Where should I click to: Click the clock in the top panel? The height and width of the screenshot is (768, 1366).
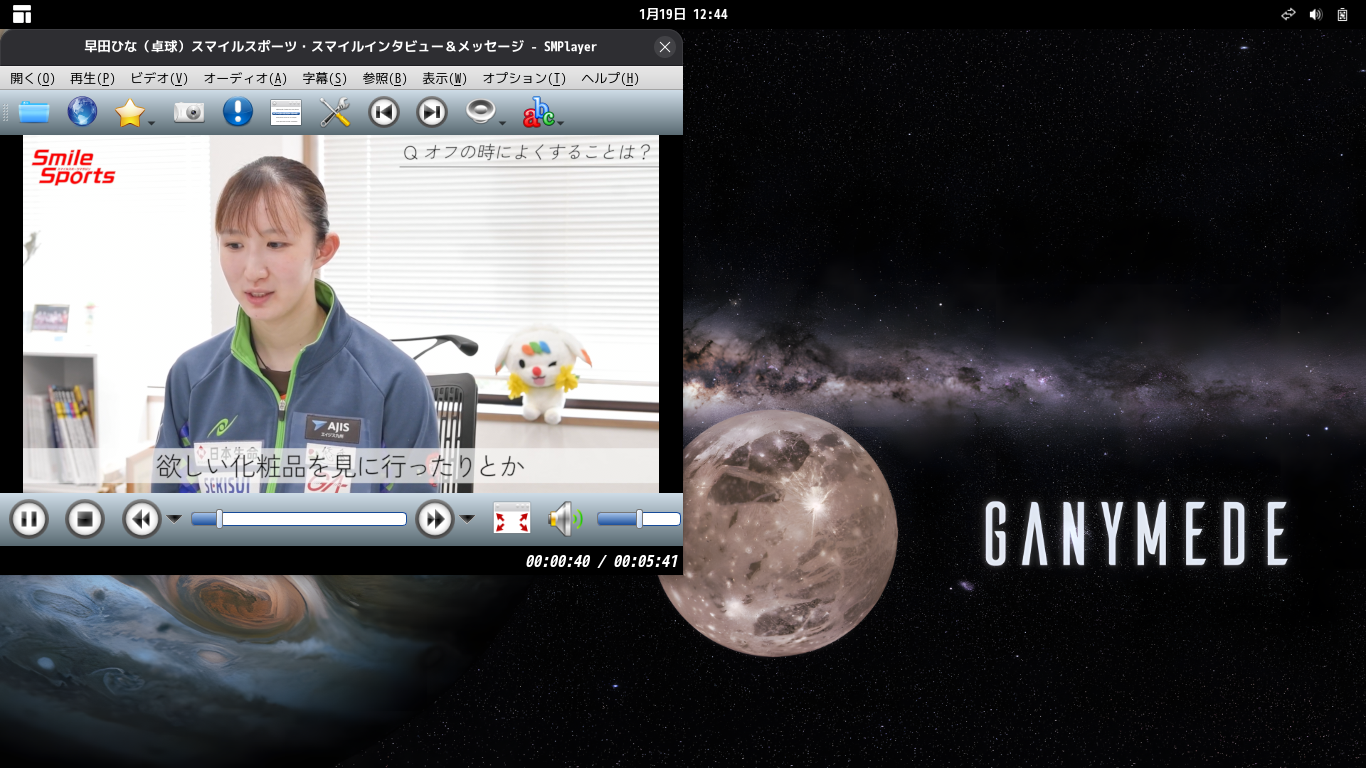click(x=683, y=14)
